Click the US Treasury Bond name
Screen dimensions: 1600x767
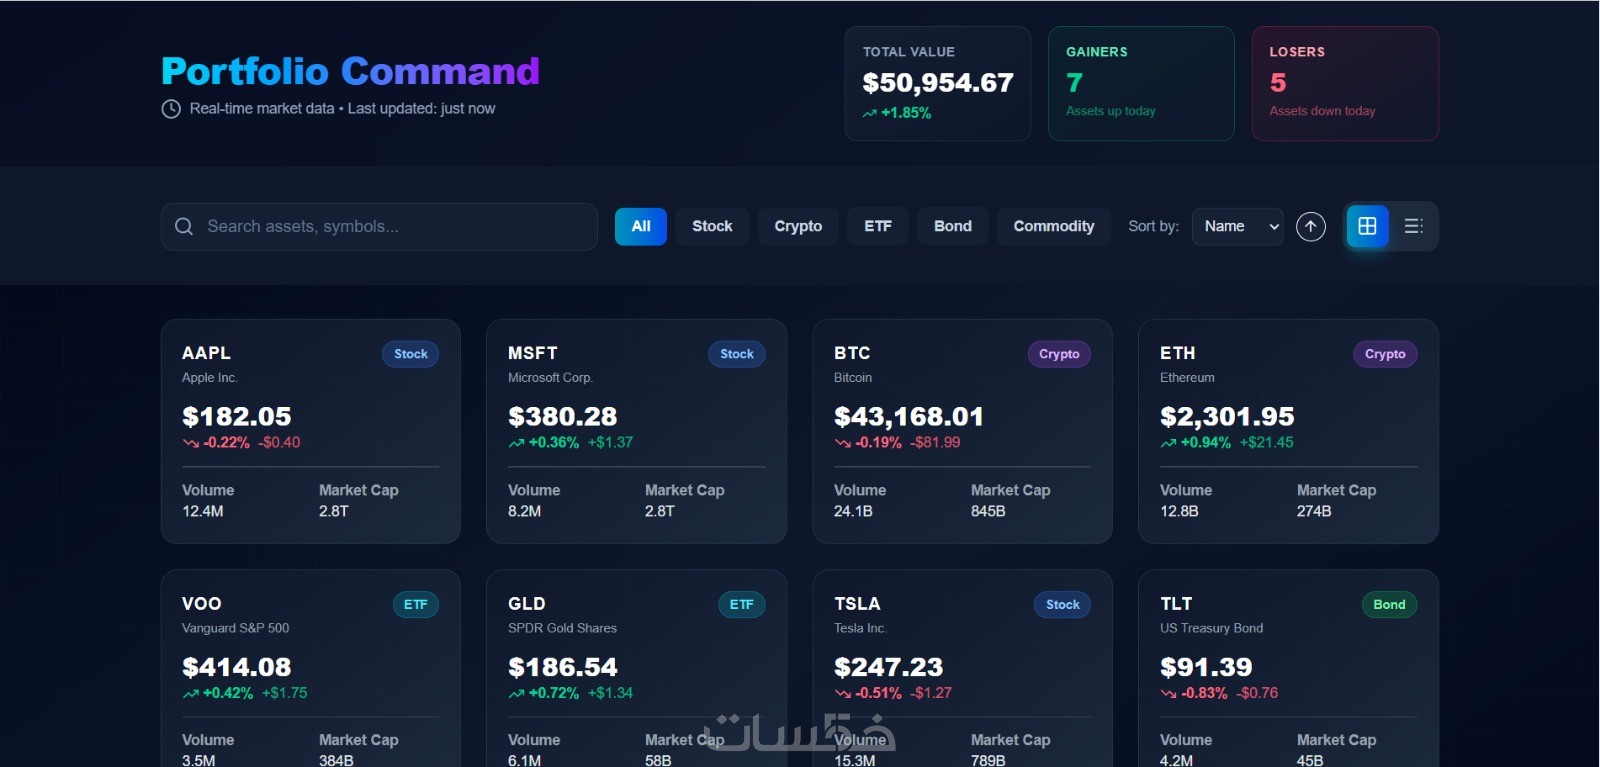click(x=1212, y=629)
